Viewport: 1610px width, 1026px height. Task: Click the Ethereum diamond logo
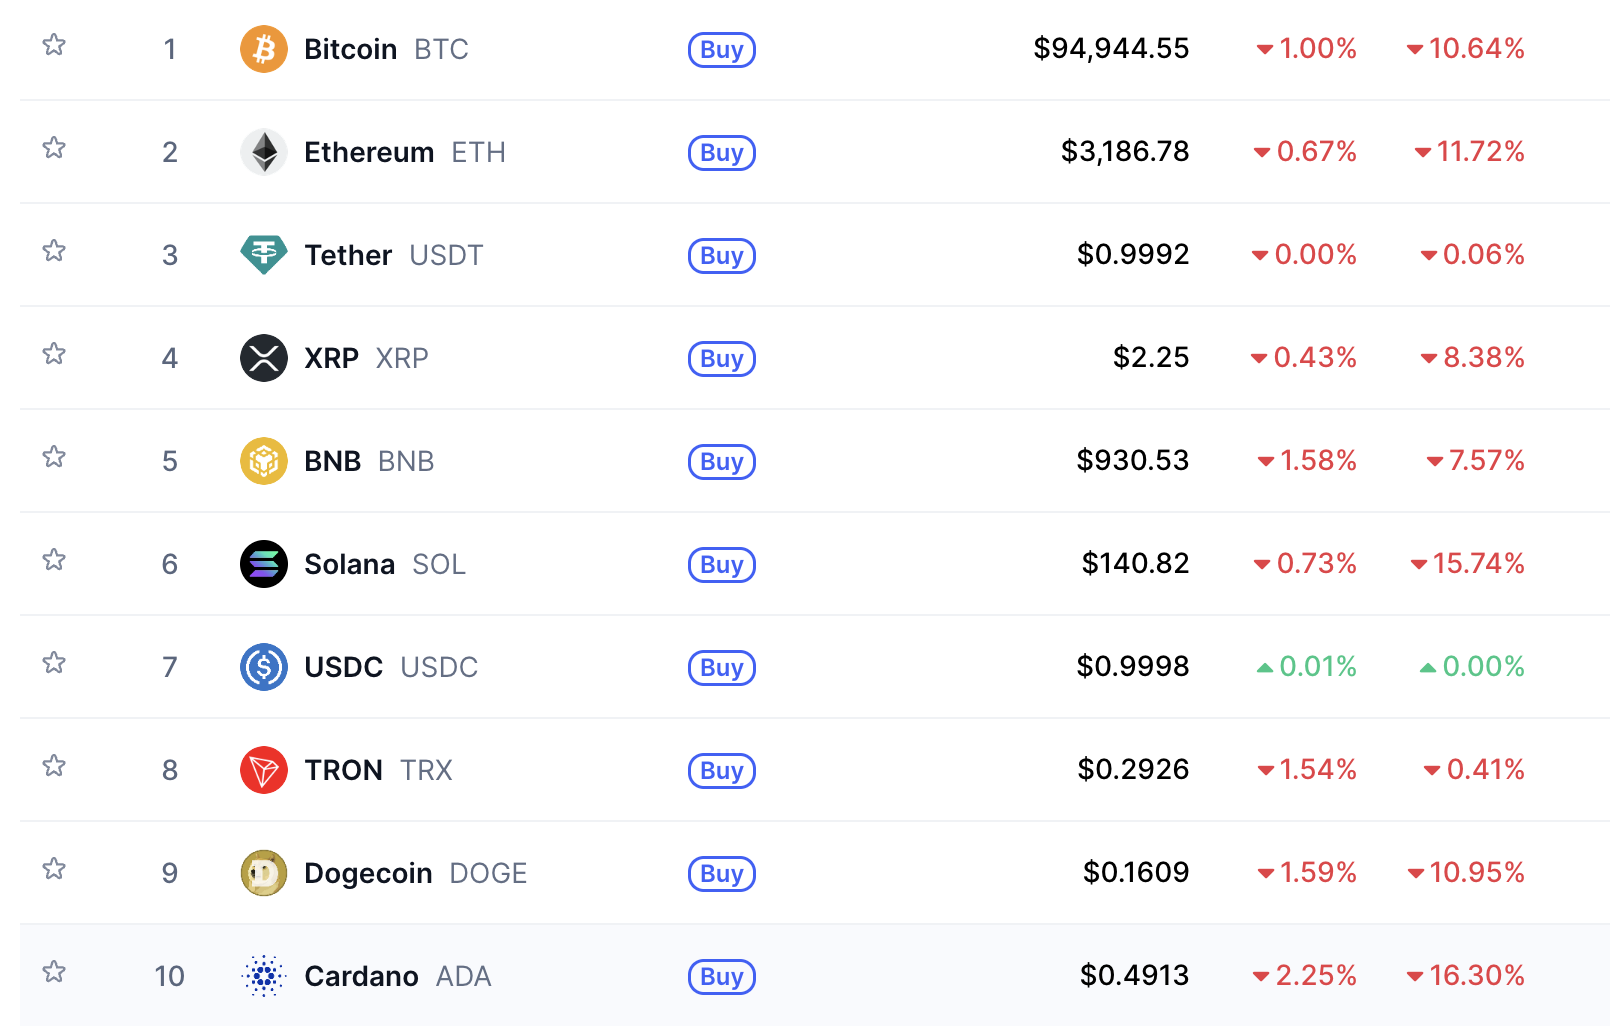(264, 152)
